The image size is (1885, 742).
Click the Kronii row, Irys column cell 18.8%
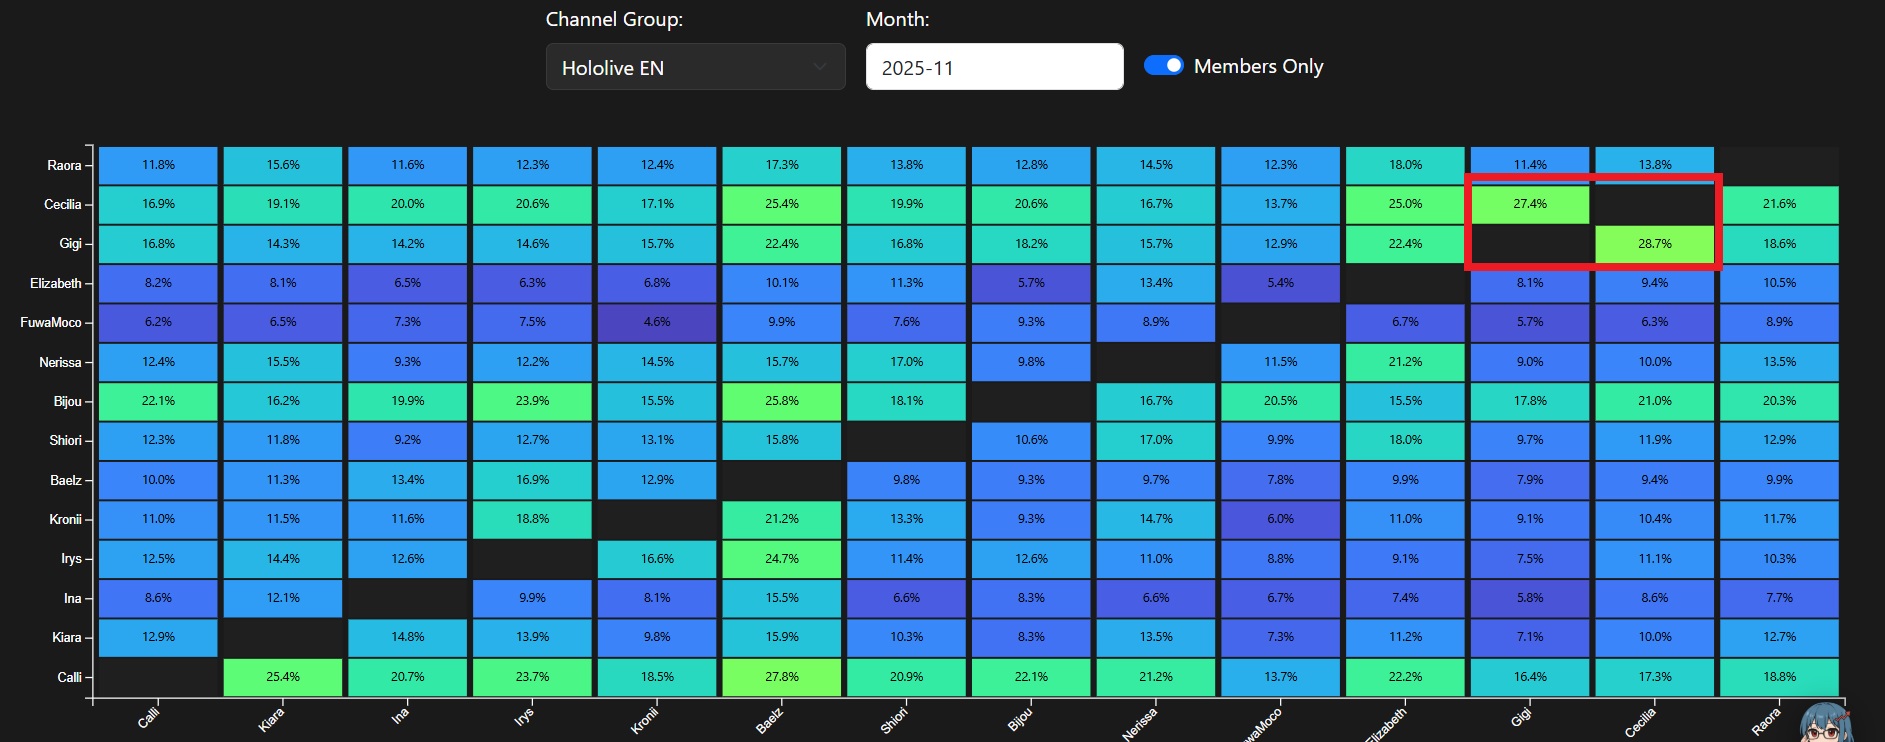coord(532,519)
